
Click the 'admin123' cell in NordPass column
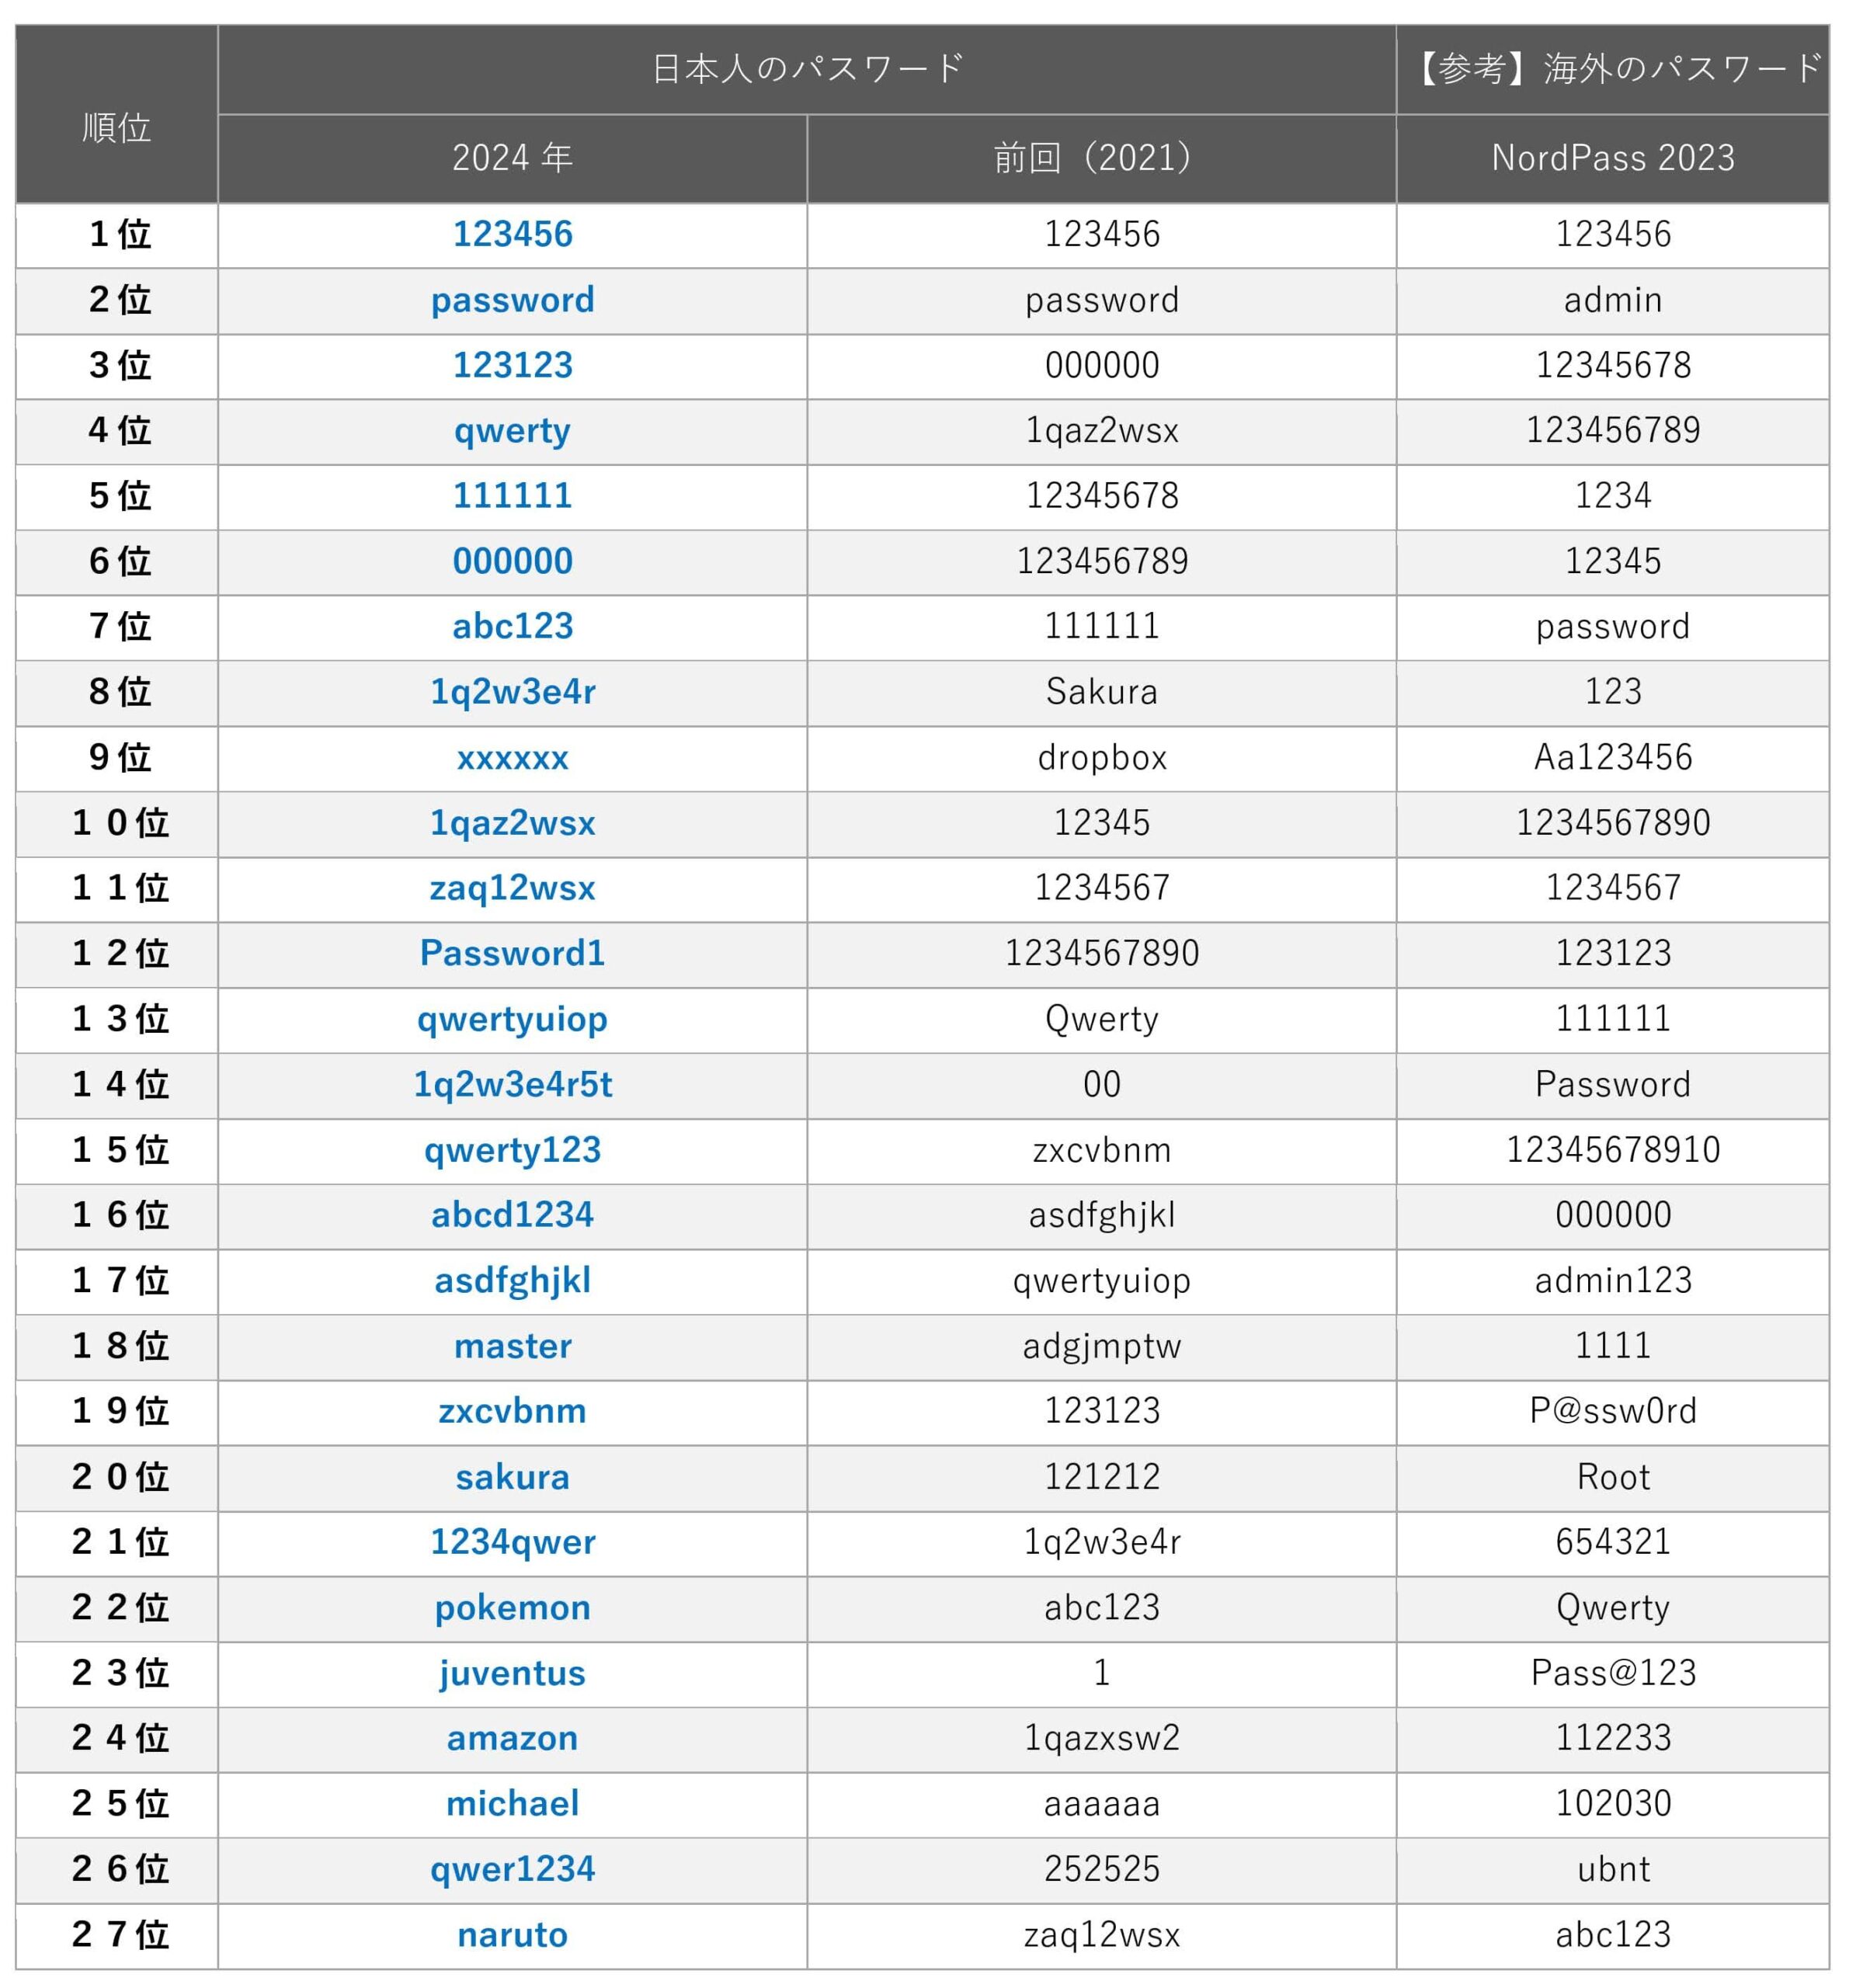(x=1612, y=1280)
